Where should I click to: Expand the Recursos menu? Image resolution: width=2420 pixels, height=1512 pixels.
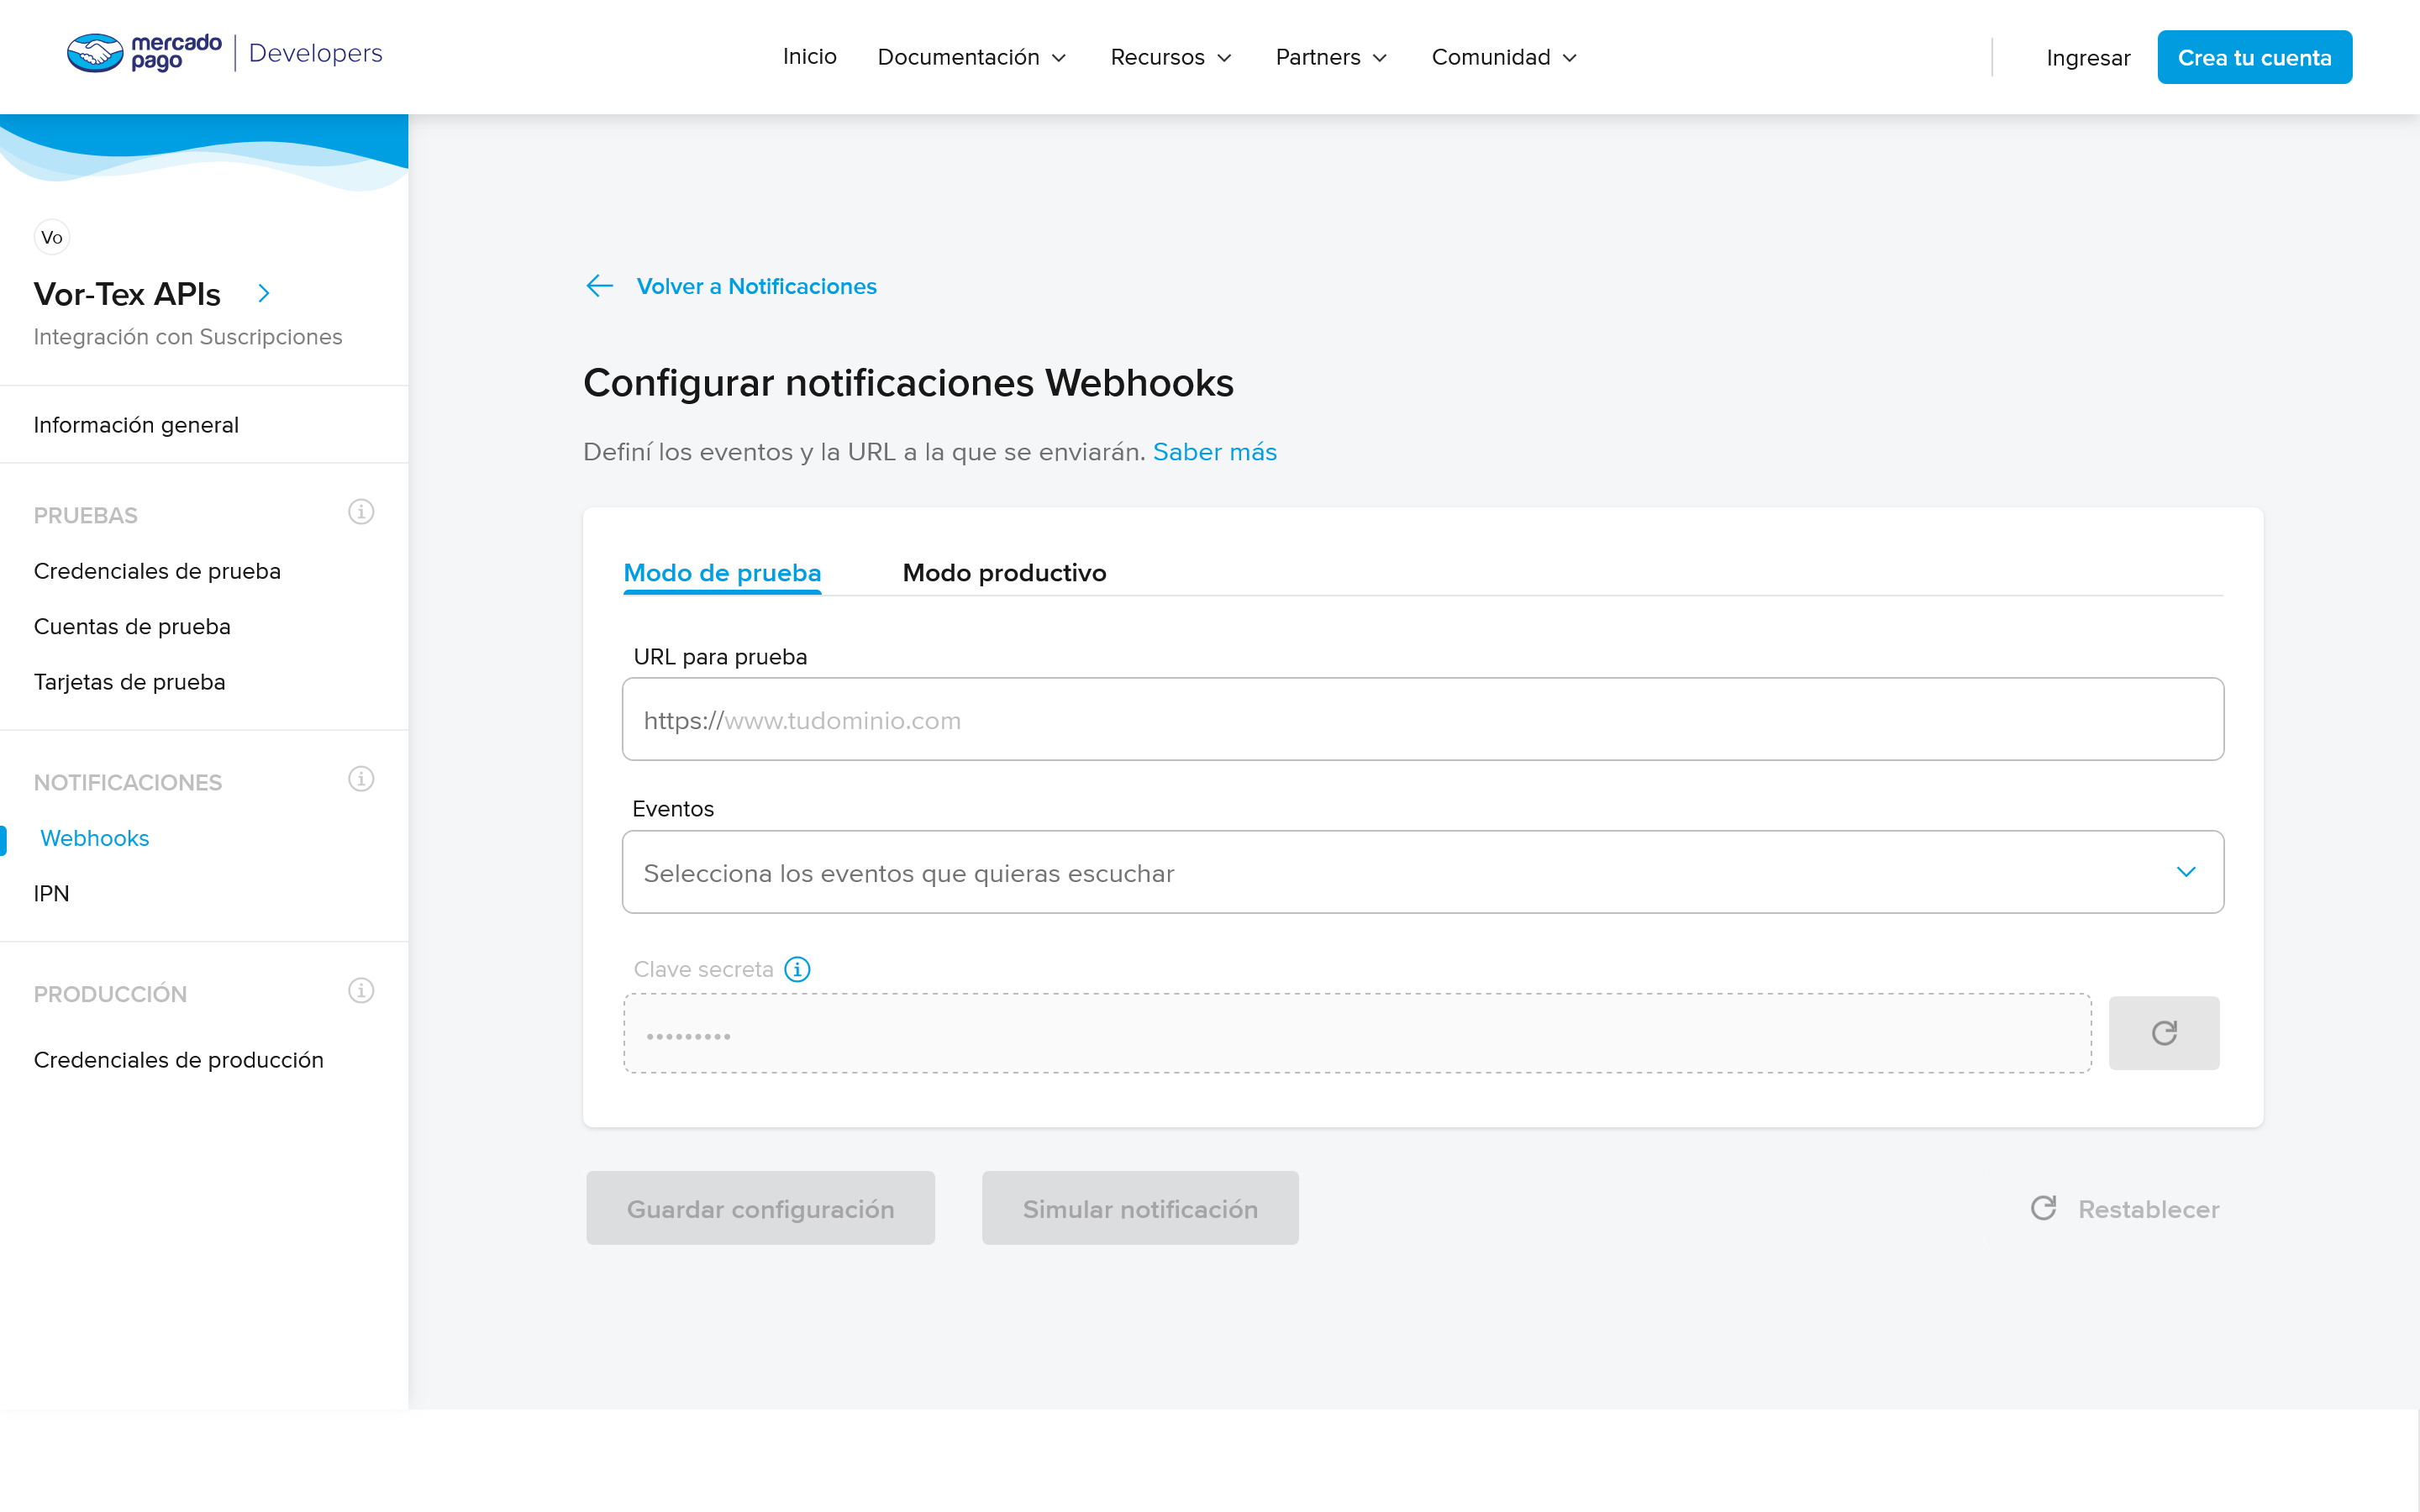1171,57
